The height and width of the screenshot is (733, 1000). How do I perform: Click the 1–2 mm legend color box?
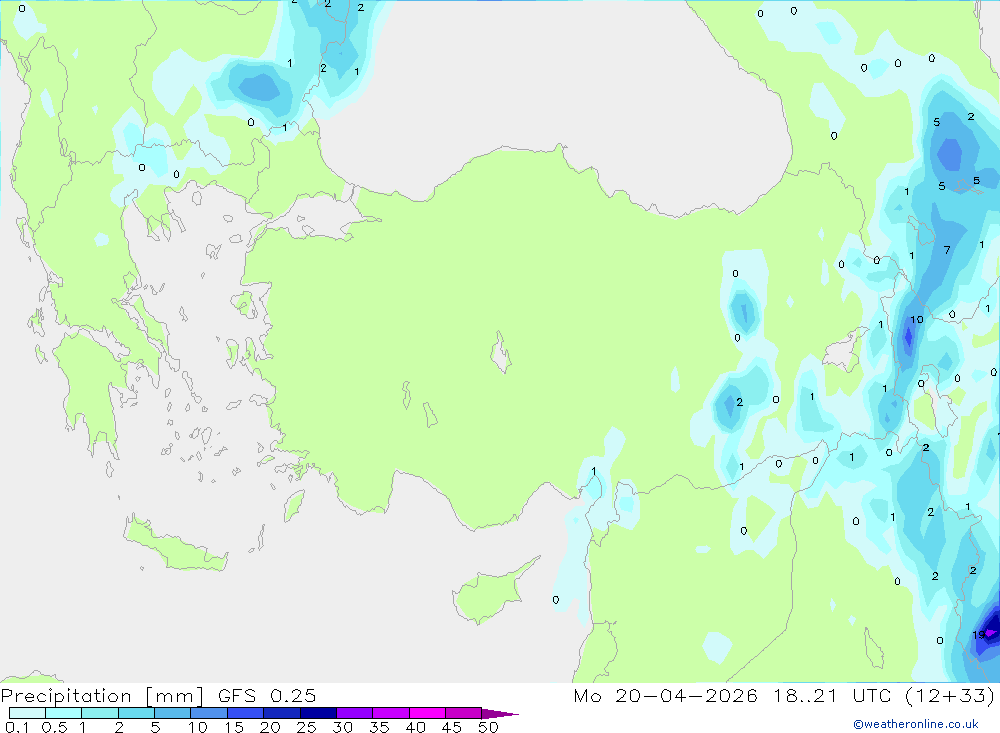pyautogui.click(x=99, y=713)
